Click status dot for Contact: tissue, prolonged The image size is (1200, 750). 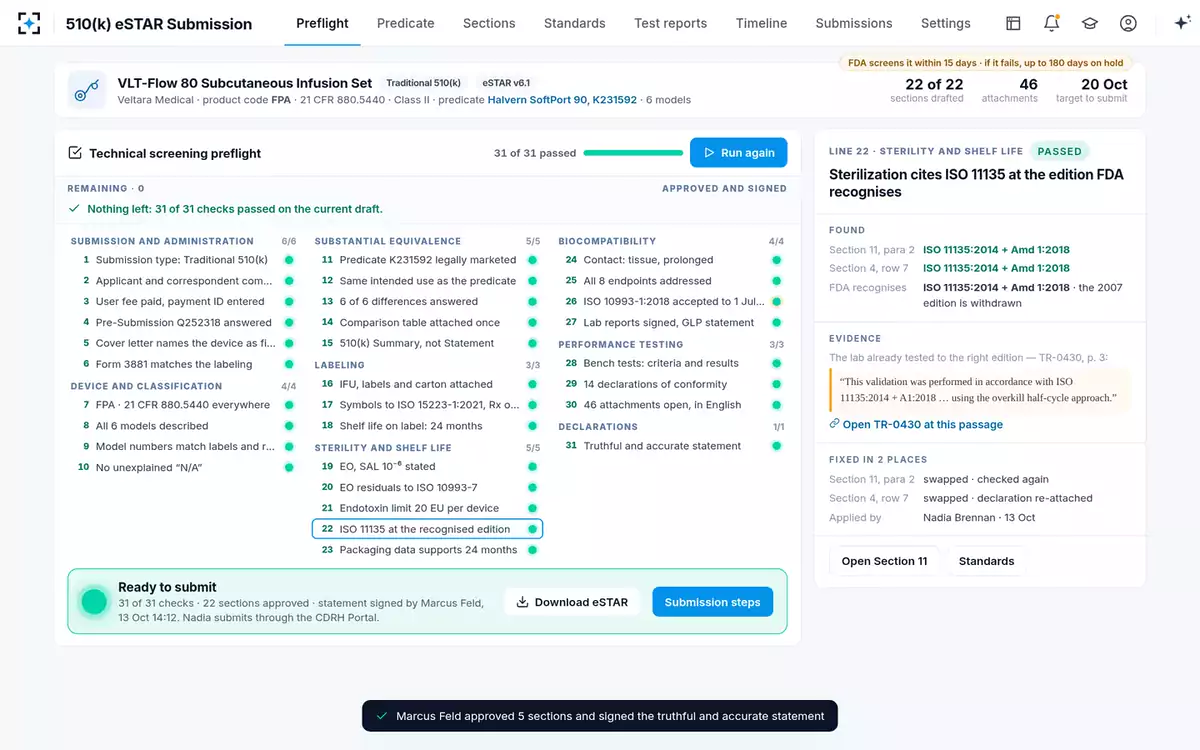[x=777, y=260]
